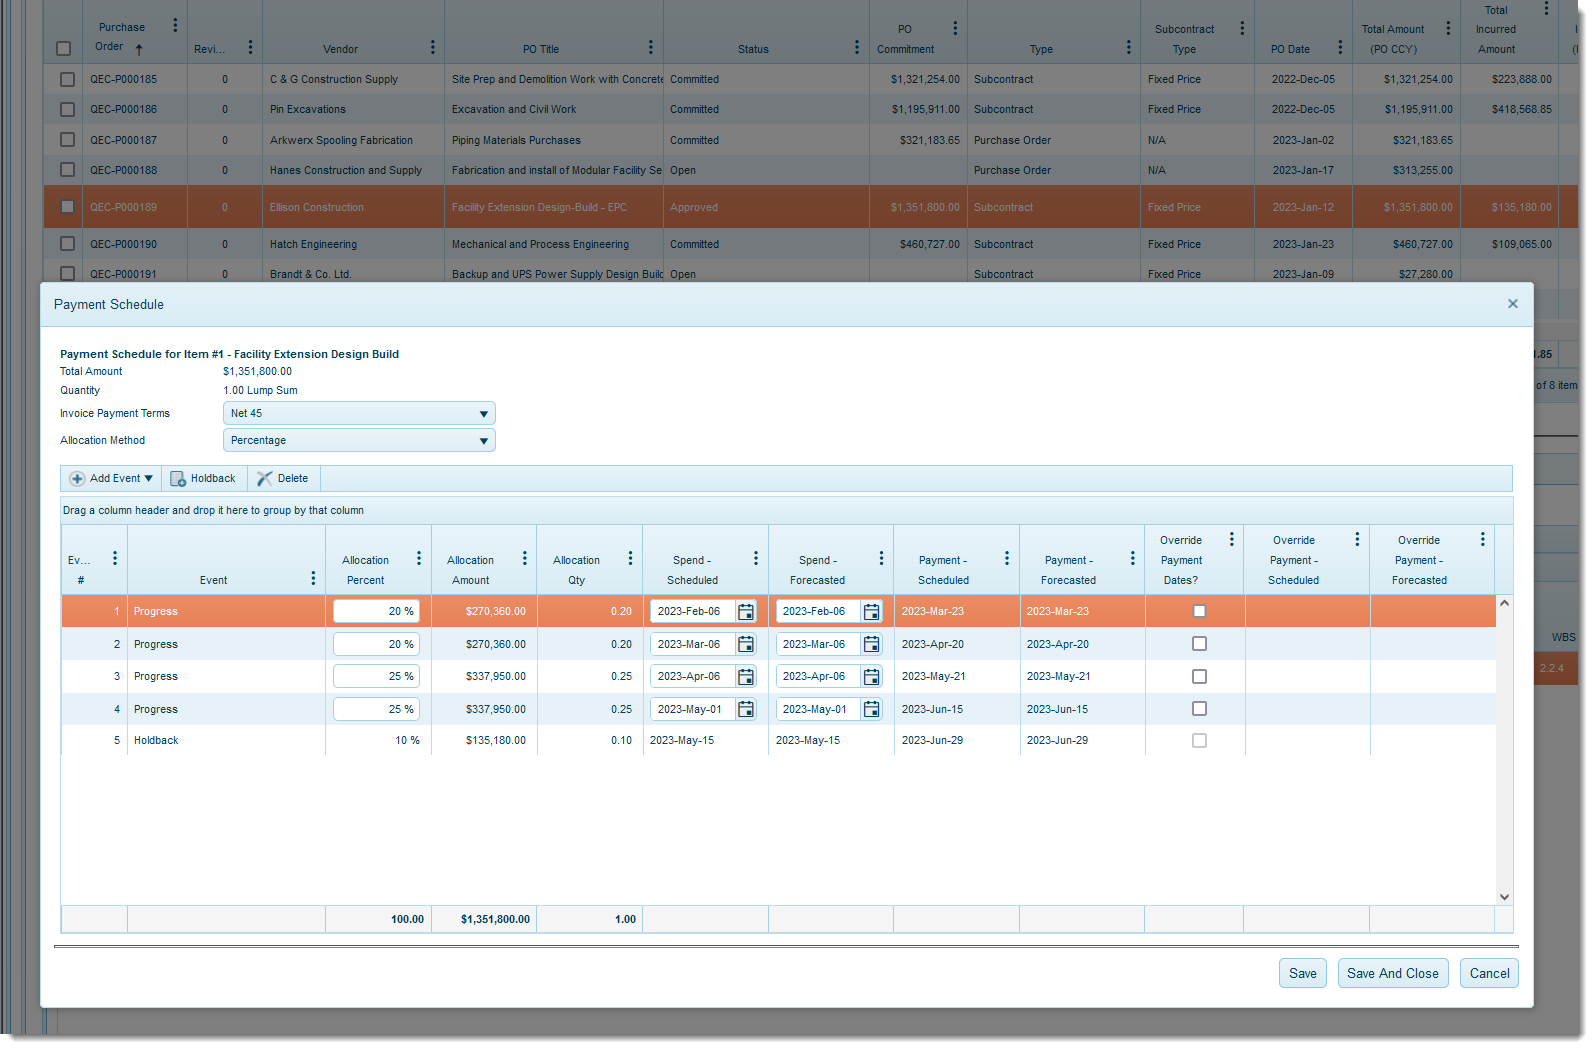
Task: Click the Cancel button
Action: coord(1488,974)
